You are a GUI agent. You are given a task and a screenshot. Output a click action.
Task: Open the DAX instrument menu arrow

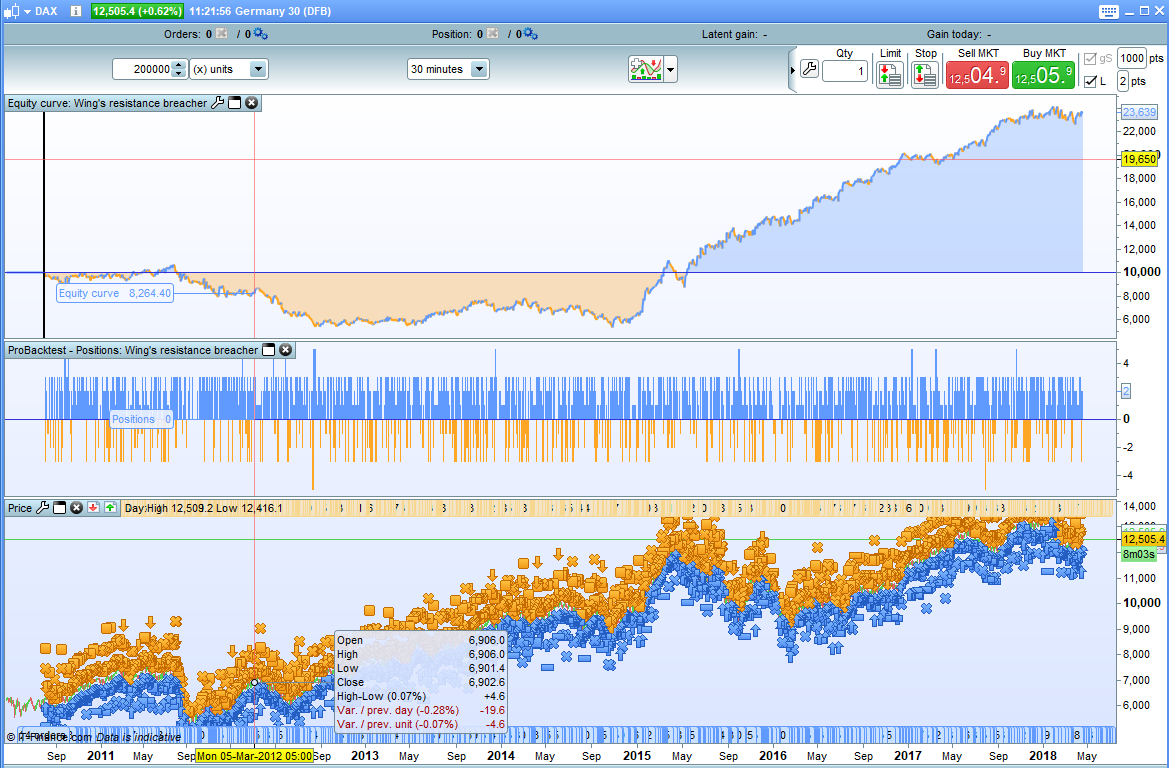(x=26, y=11)
